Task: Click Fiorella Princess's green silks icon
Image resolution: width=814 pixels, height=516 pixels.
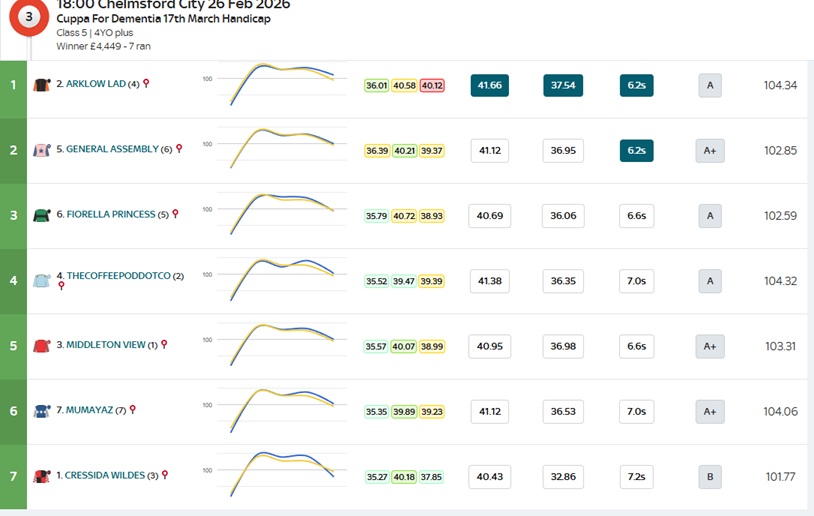Action: click(42, 215)
